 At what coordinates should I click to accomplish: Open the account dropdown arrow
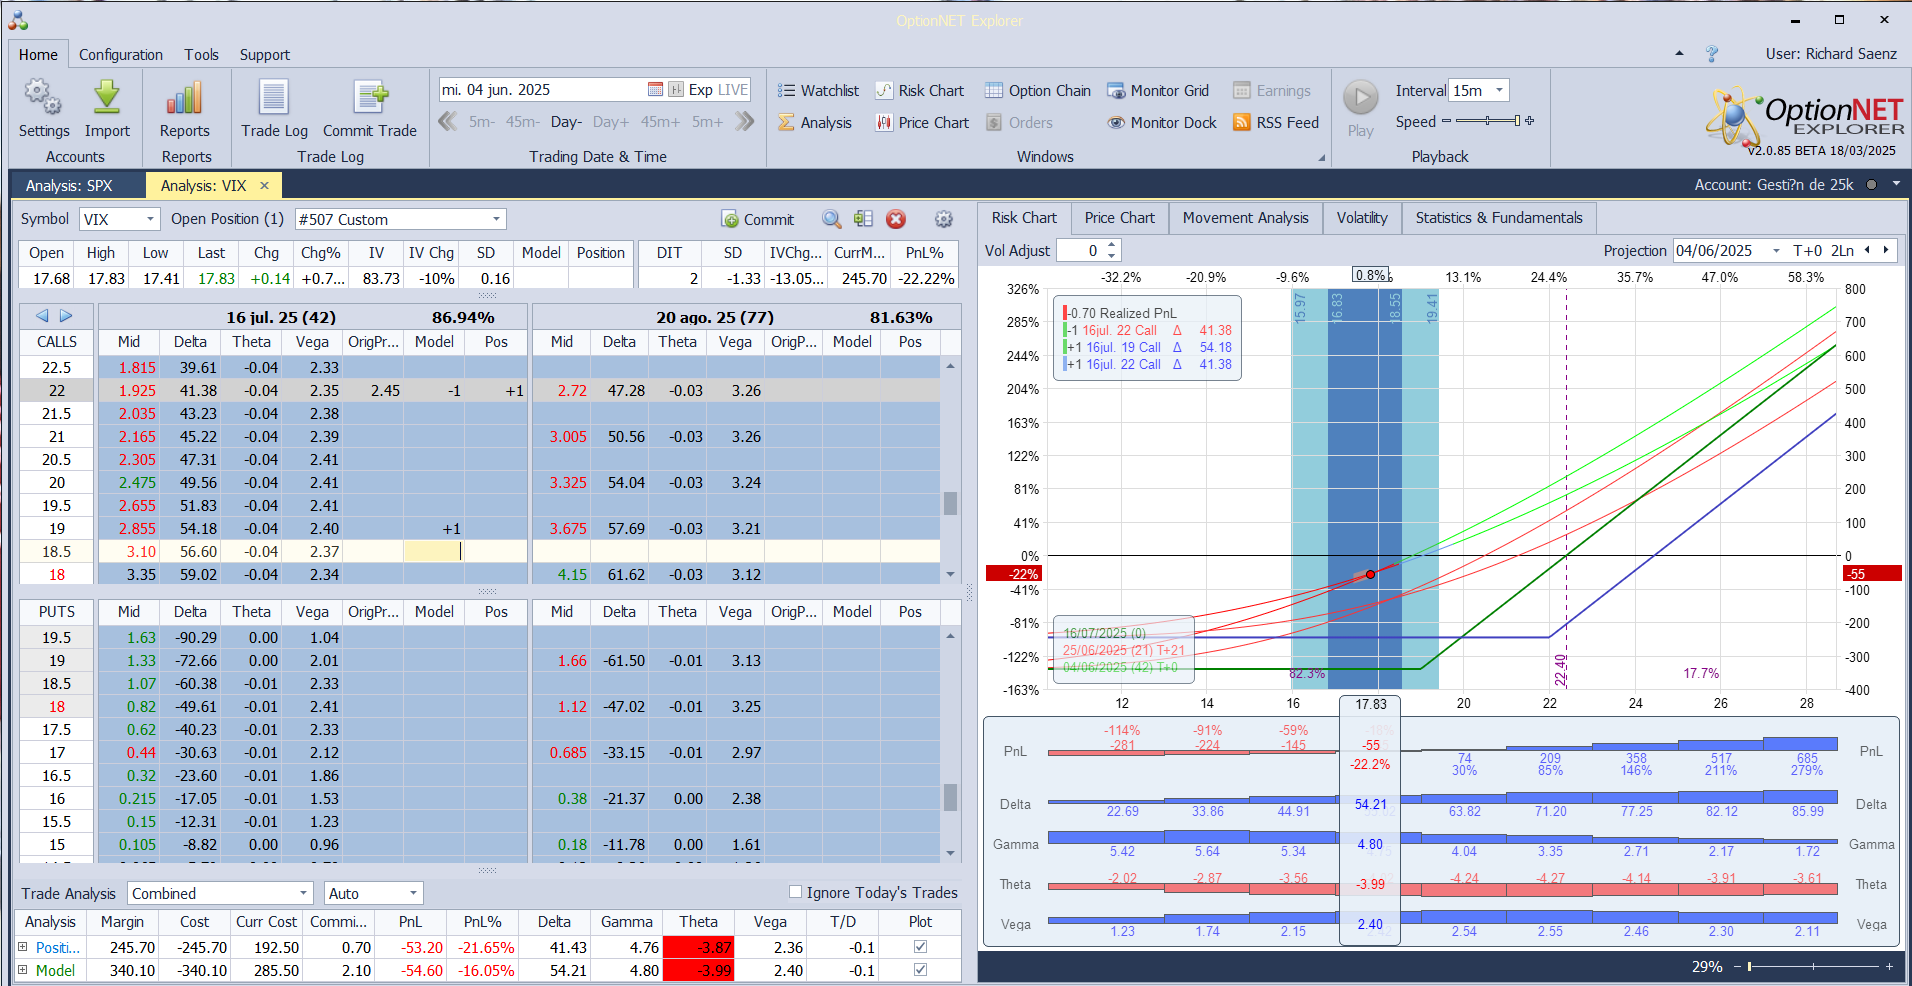click(x=1896, y=184)
